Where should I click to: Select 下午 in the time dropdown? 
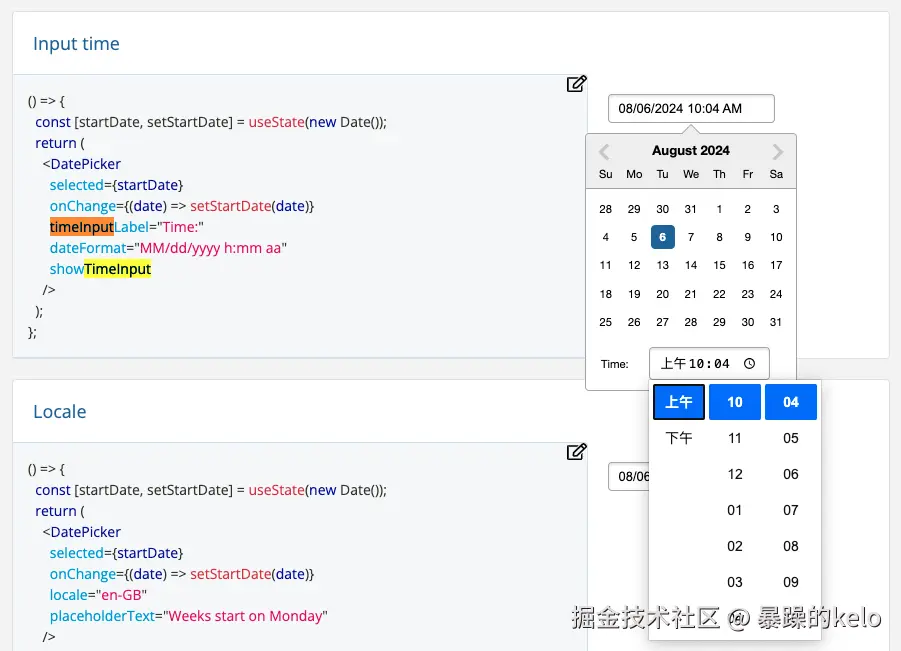pyautogui.click(x=679, y=438)
